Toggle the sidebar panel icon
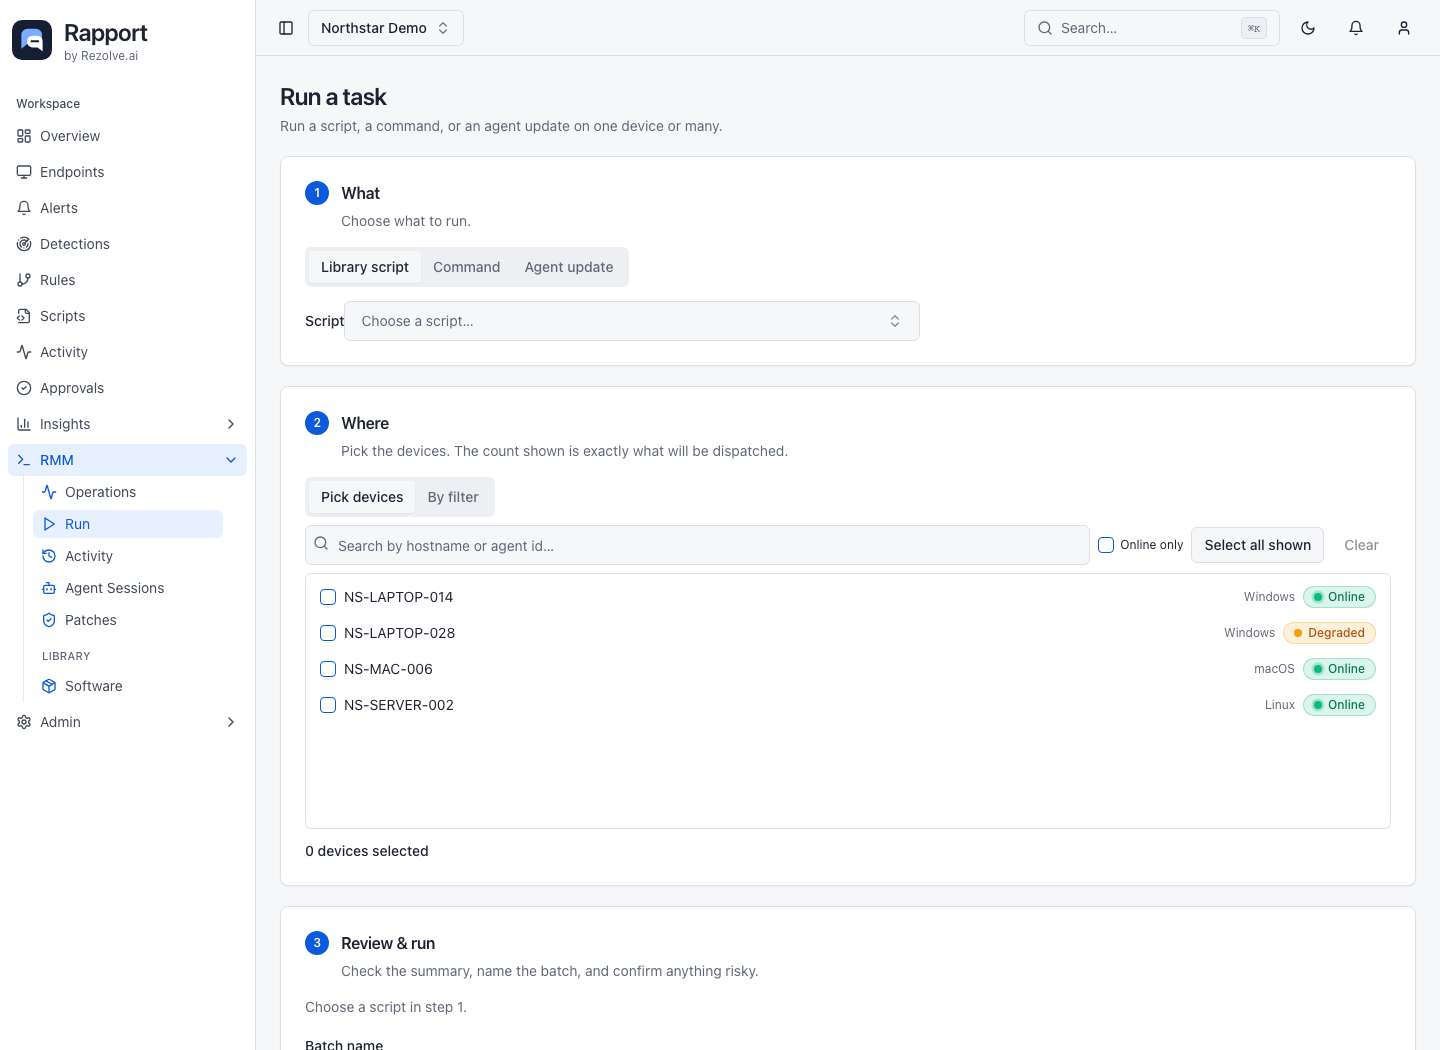 (x=286, y=28)
